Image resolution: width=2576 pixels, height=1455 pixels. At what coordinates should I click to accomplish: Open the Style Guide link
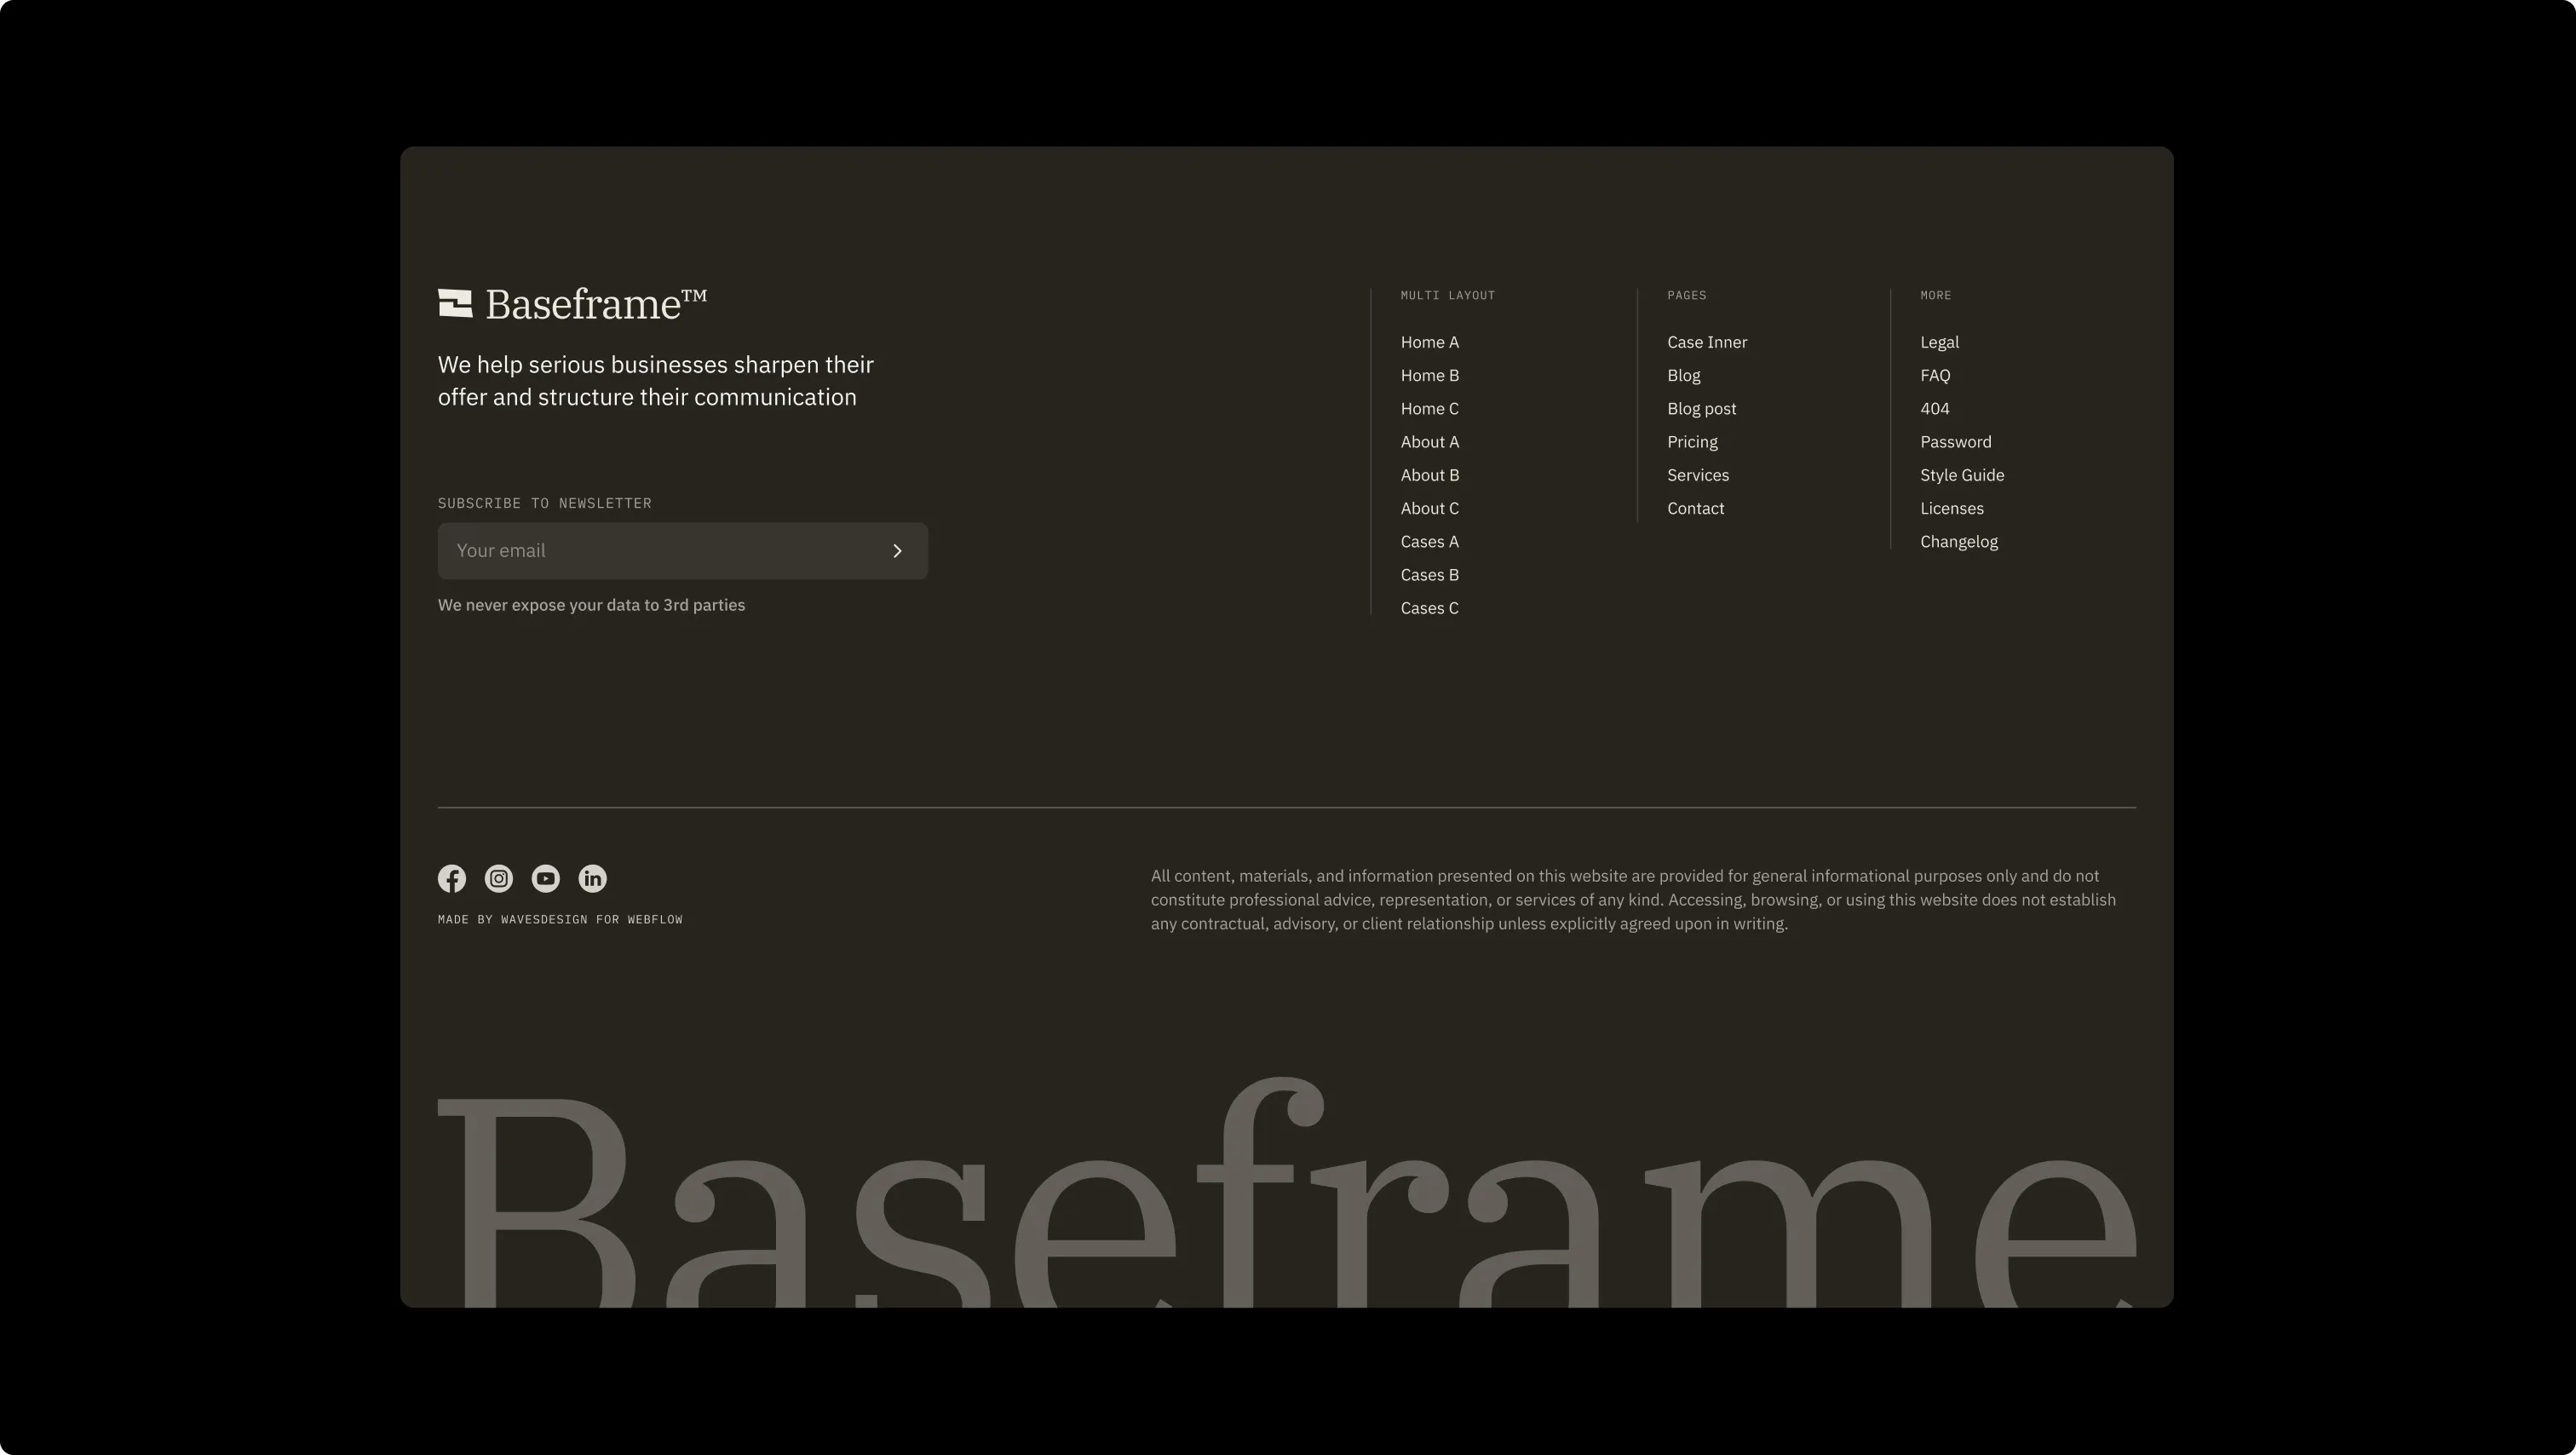click(x=1962, y=475)
